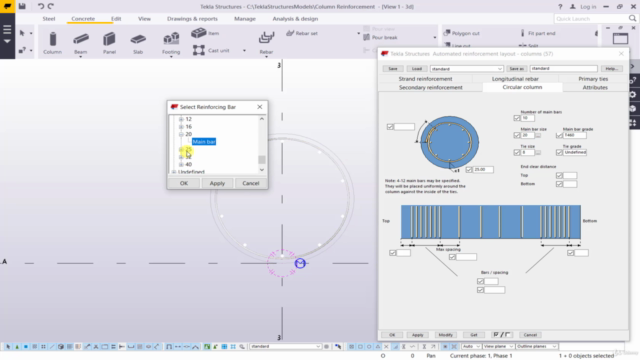This screenshot has height=360, width=640.
Task: Open the hamburger file menu icon
Action: (x=7, y=29)
